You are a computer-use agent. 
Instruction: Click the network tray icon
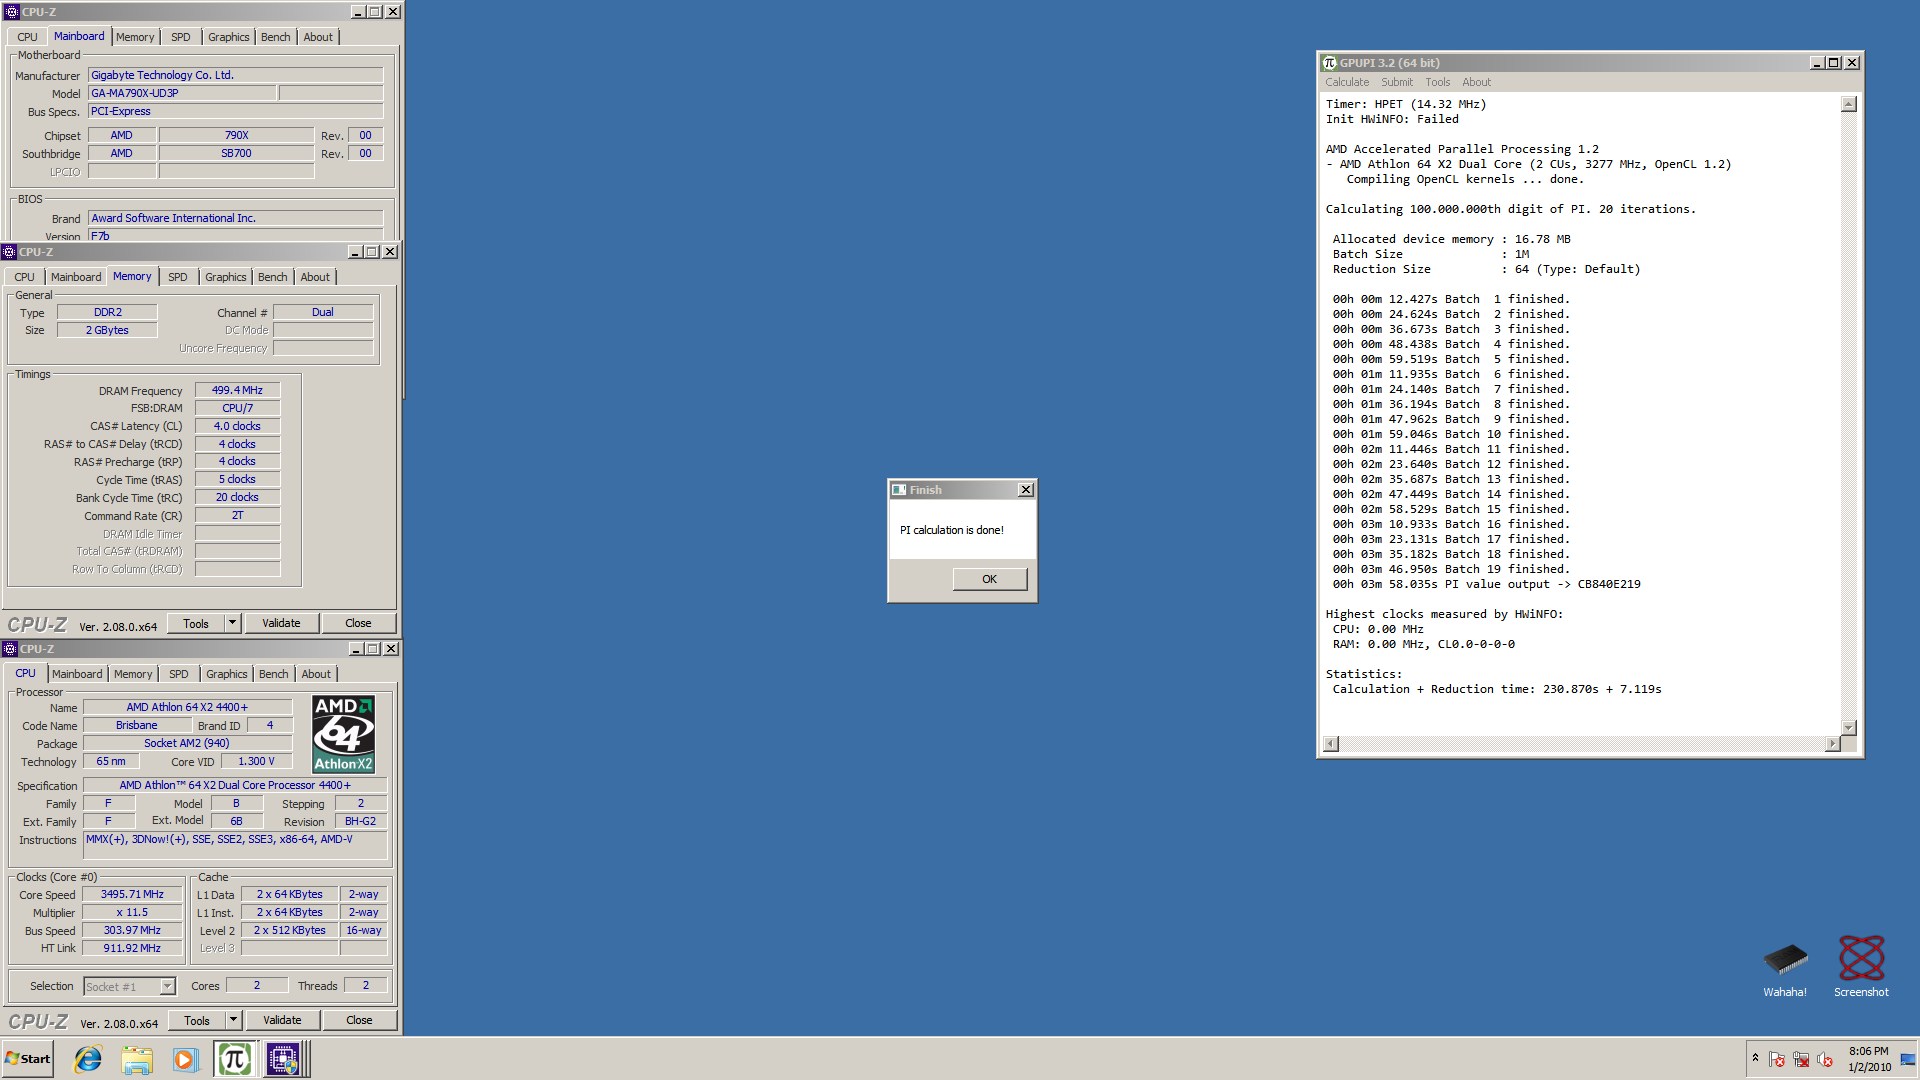pos(1801,1059)
